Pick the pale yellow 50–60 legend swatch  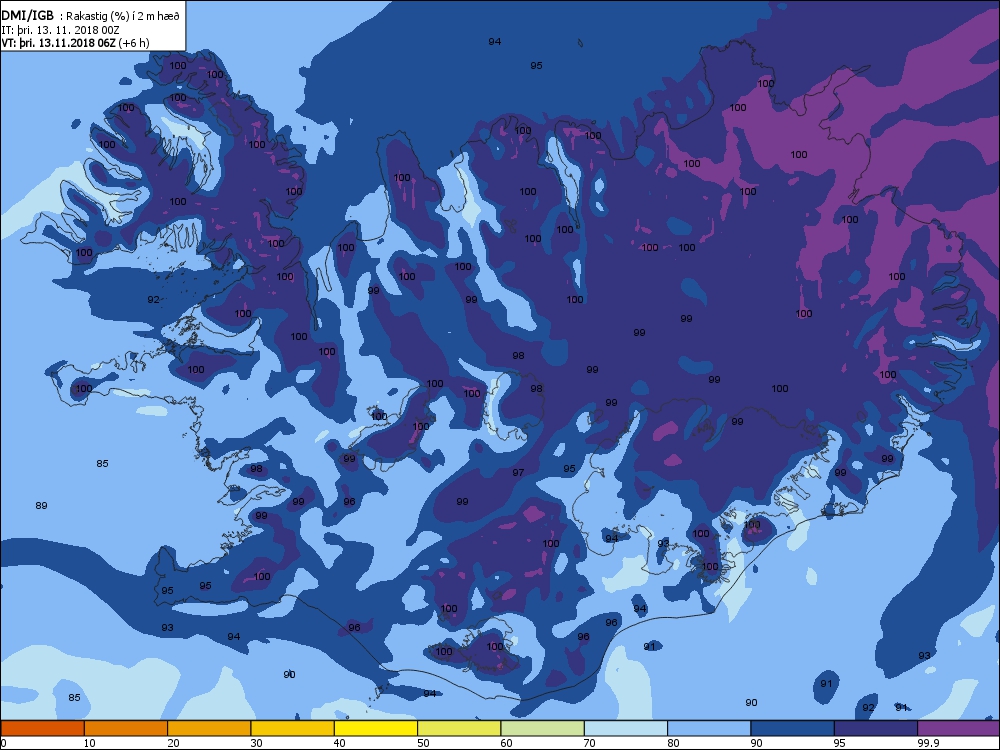tap(459, 728)
